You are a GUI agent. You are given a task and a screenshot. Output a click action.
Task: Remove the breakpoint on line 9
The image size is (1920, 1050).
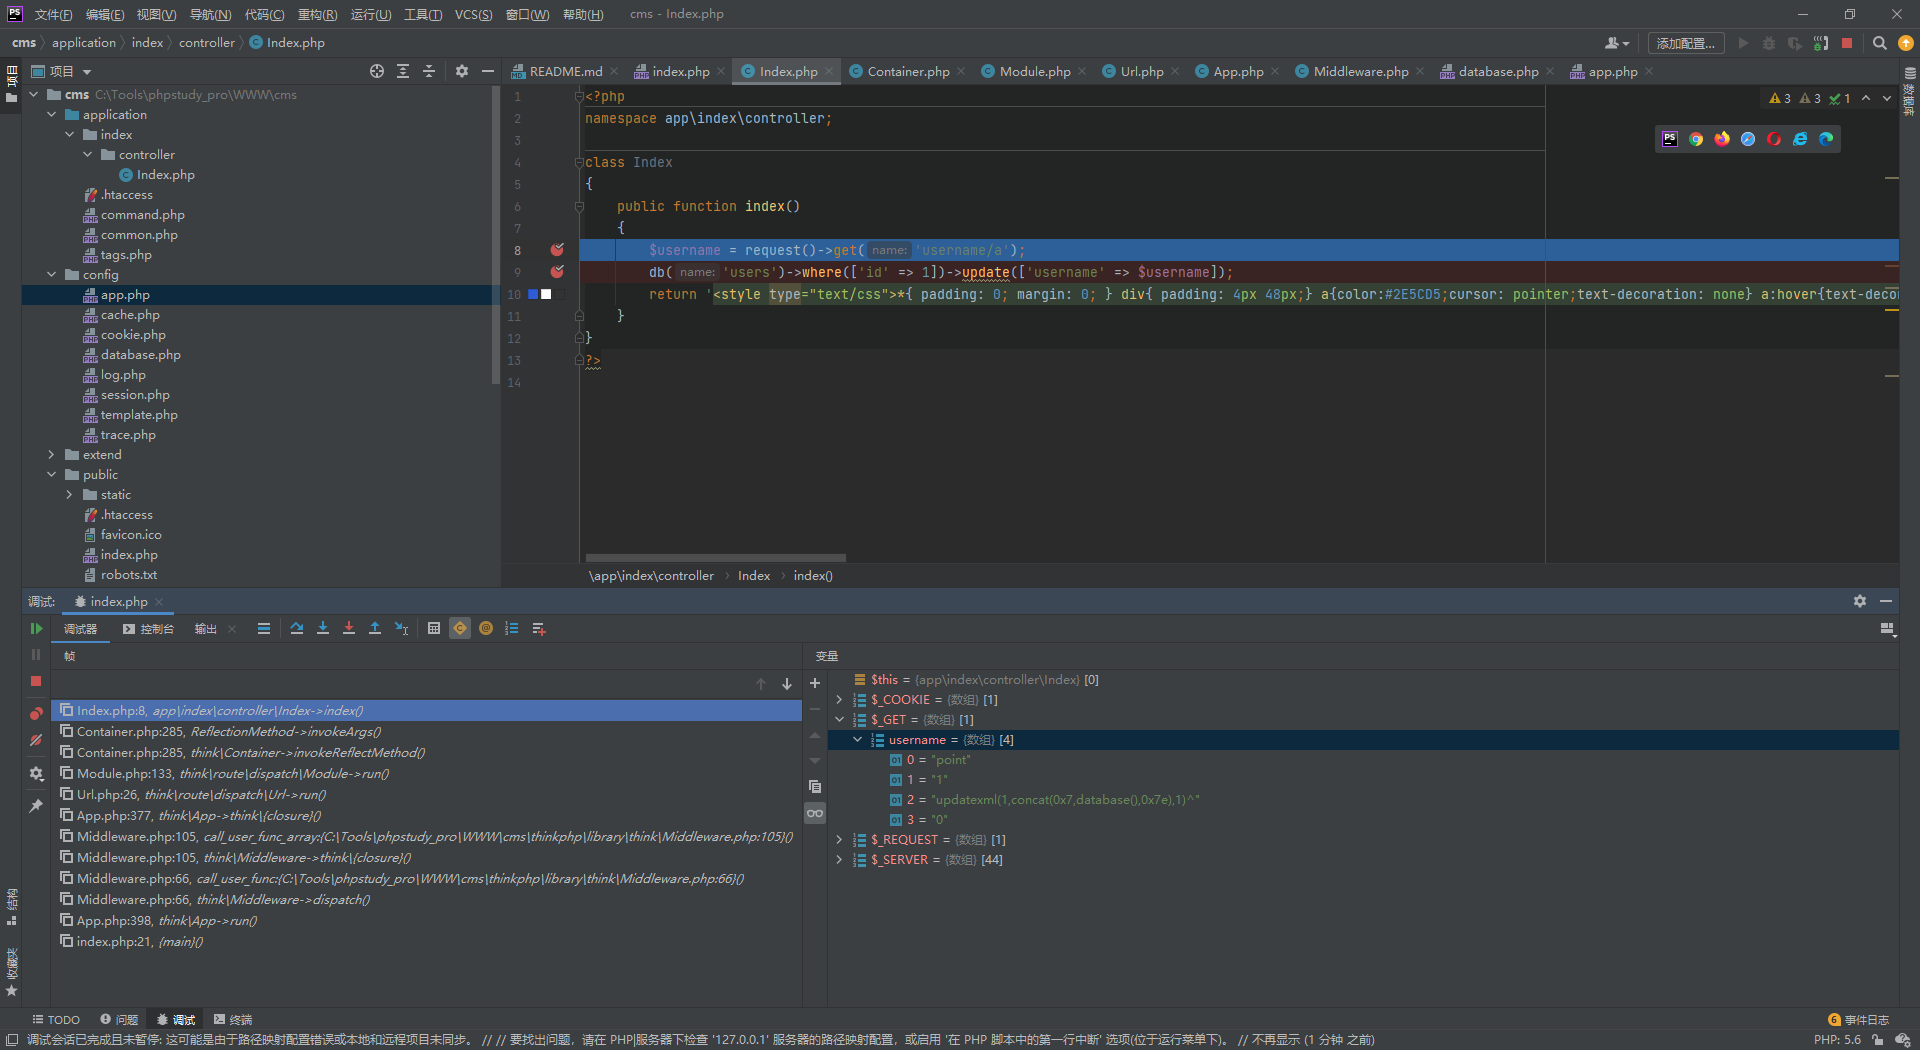click(x=557, y=272)
